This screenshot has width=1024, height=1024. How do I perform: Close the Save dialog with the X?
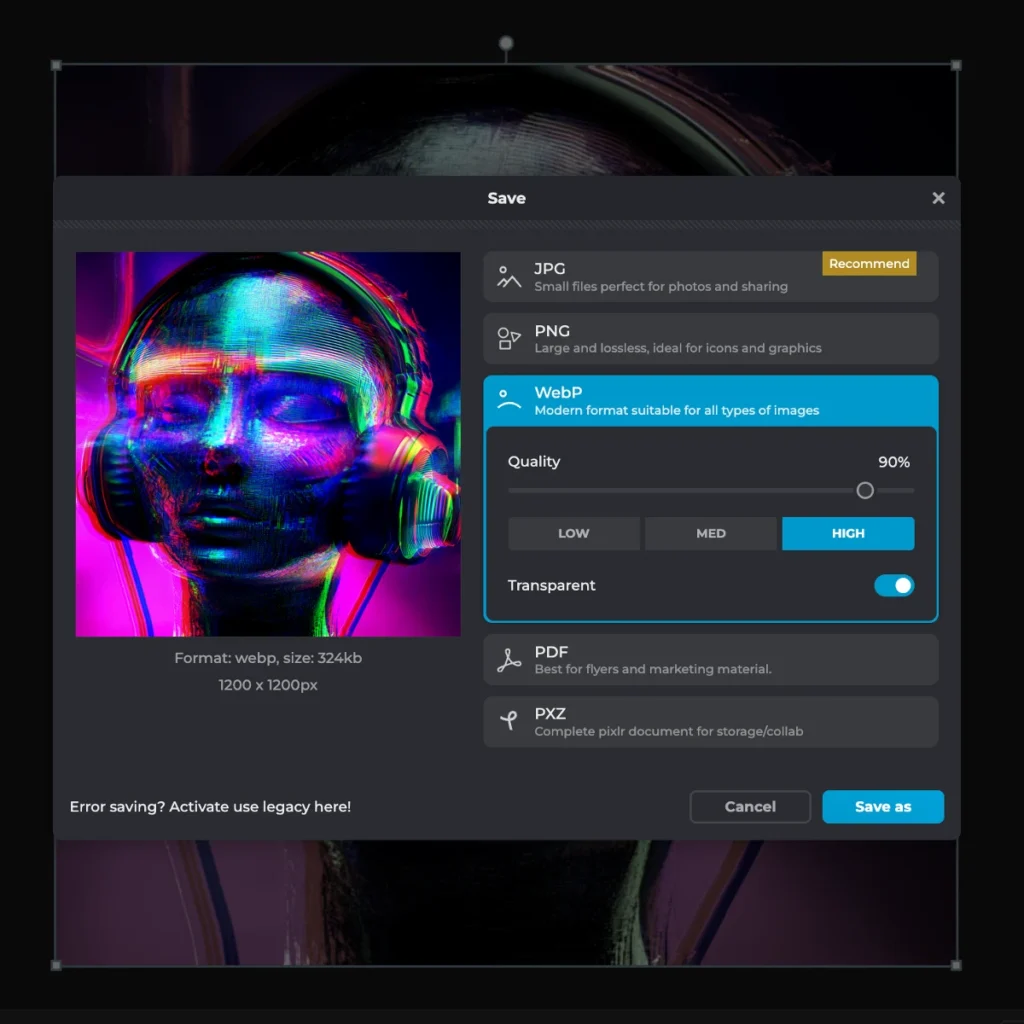tap(938, 198)
